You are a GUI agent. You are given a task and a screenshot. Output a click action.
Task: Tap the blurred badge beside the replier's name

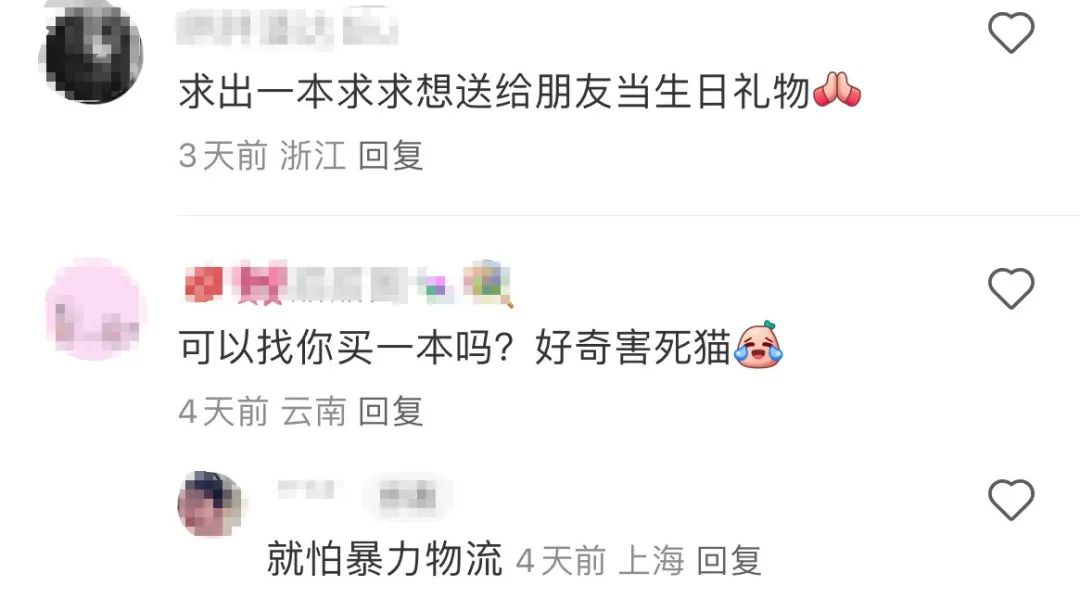click(x=408, y=495)
